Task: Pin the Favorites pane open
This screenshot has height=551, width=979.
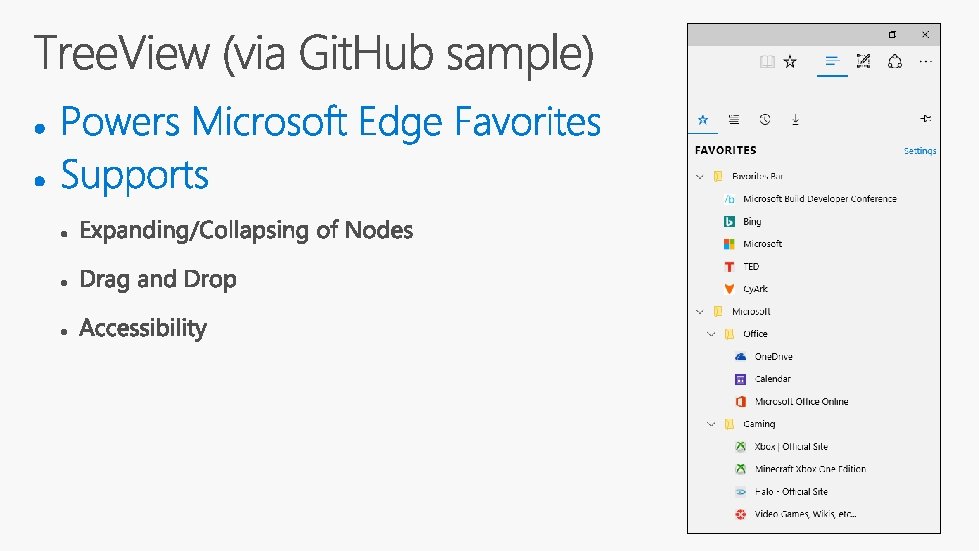Action: point(926,119)
